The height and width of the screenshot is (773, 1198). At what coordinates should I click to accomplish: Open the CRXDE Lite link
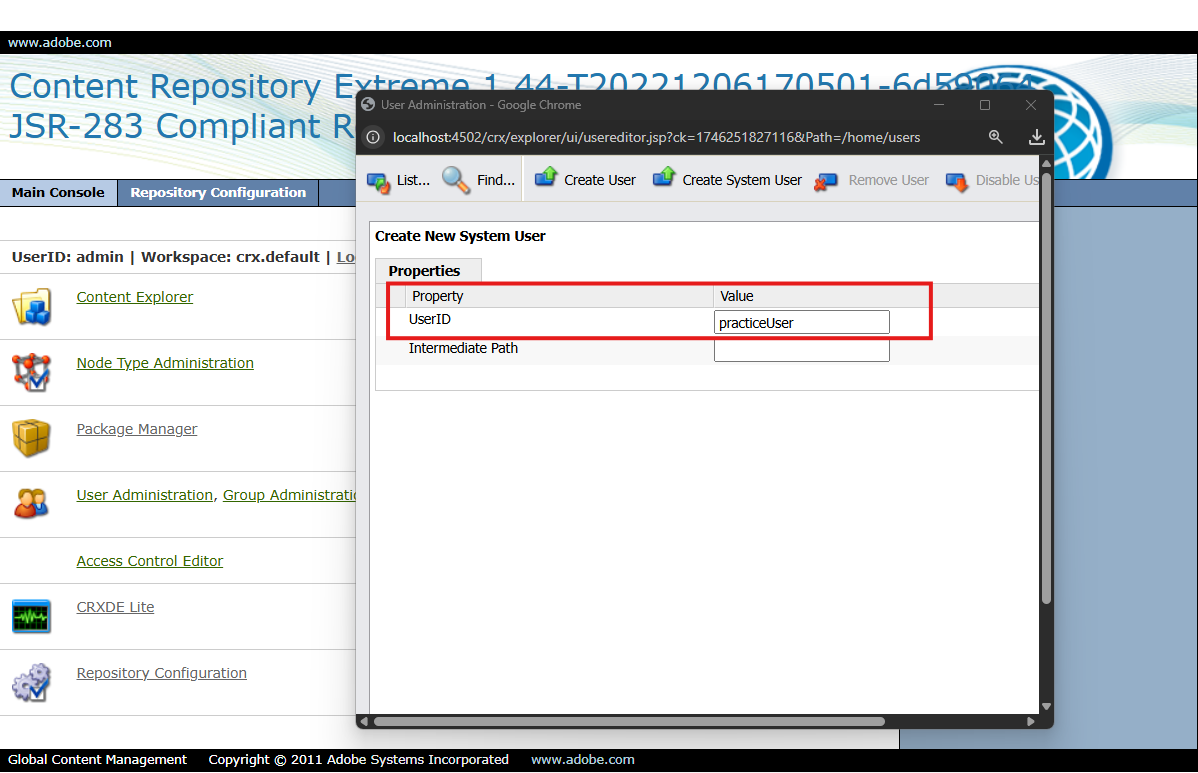115,607
